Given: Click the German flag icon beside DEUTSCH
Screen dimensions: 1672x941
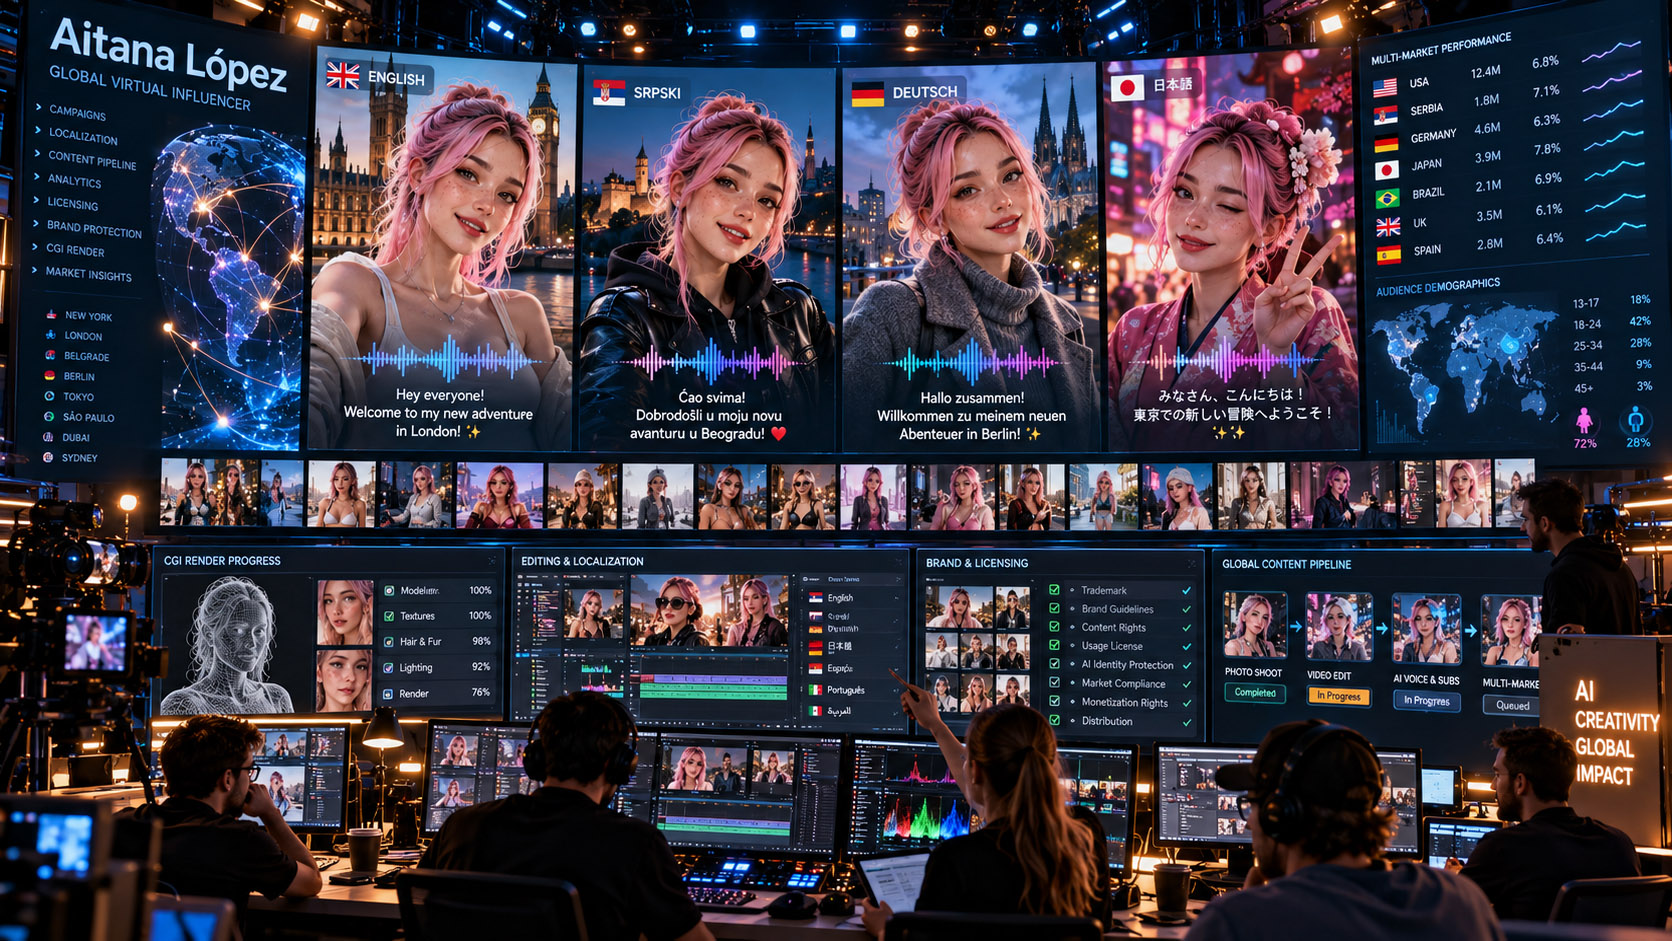Looking at the screenshot, I should click(867, 94).
